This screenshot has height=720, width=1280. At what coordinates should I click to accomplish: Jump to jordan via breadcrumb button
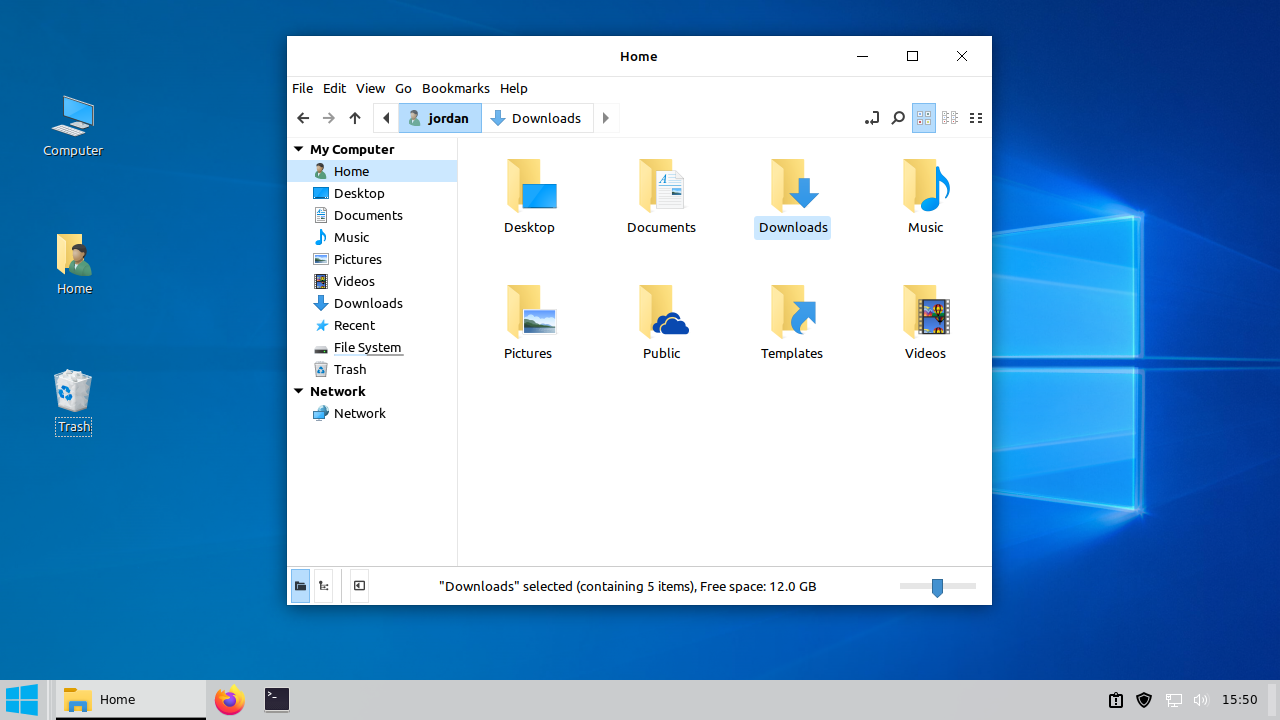tap(439, 117)
